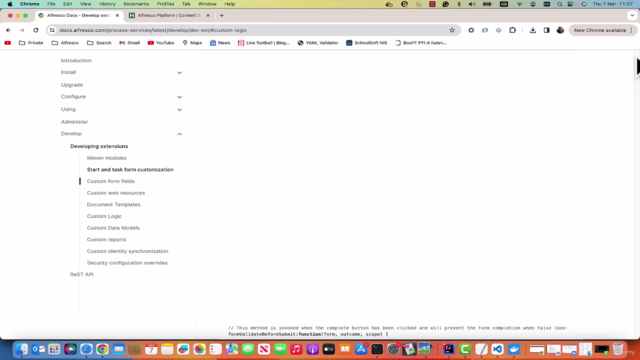Open the Chrome downloads icon
Image resolution: width=640 pixels, height=360 pixels.
(533, 30)
